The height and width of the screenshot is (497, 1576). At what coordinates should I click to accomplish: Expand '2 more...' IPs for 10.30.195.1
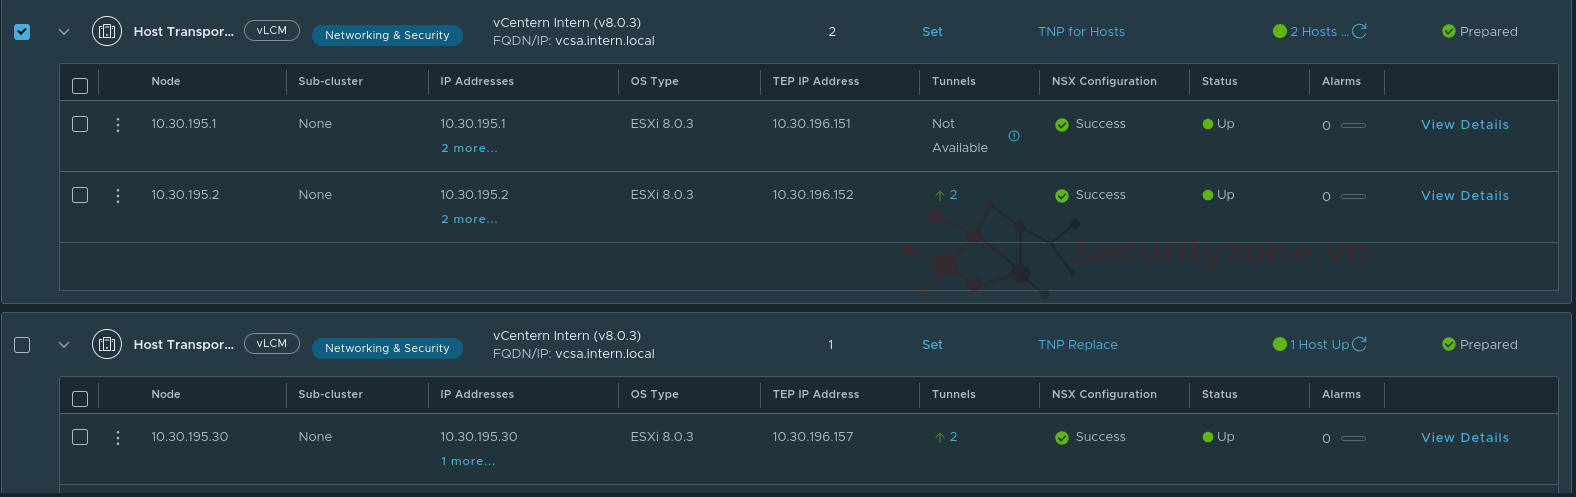click(x=469, y=148)
